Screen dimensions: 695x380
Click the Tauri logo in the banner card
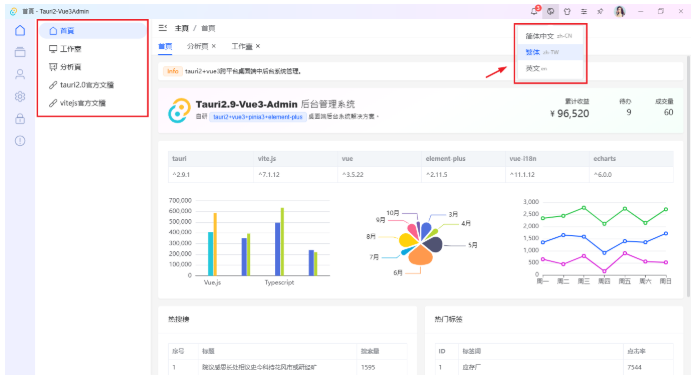tap(180, 110)
